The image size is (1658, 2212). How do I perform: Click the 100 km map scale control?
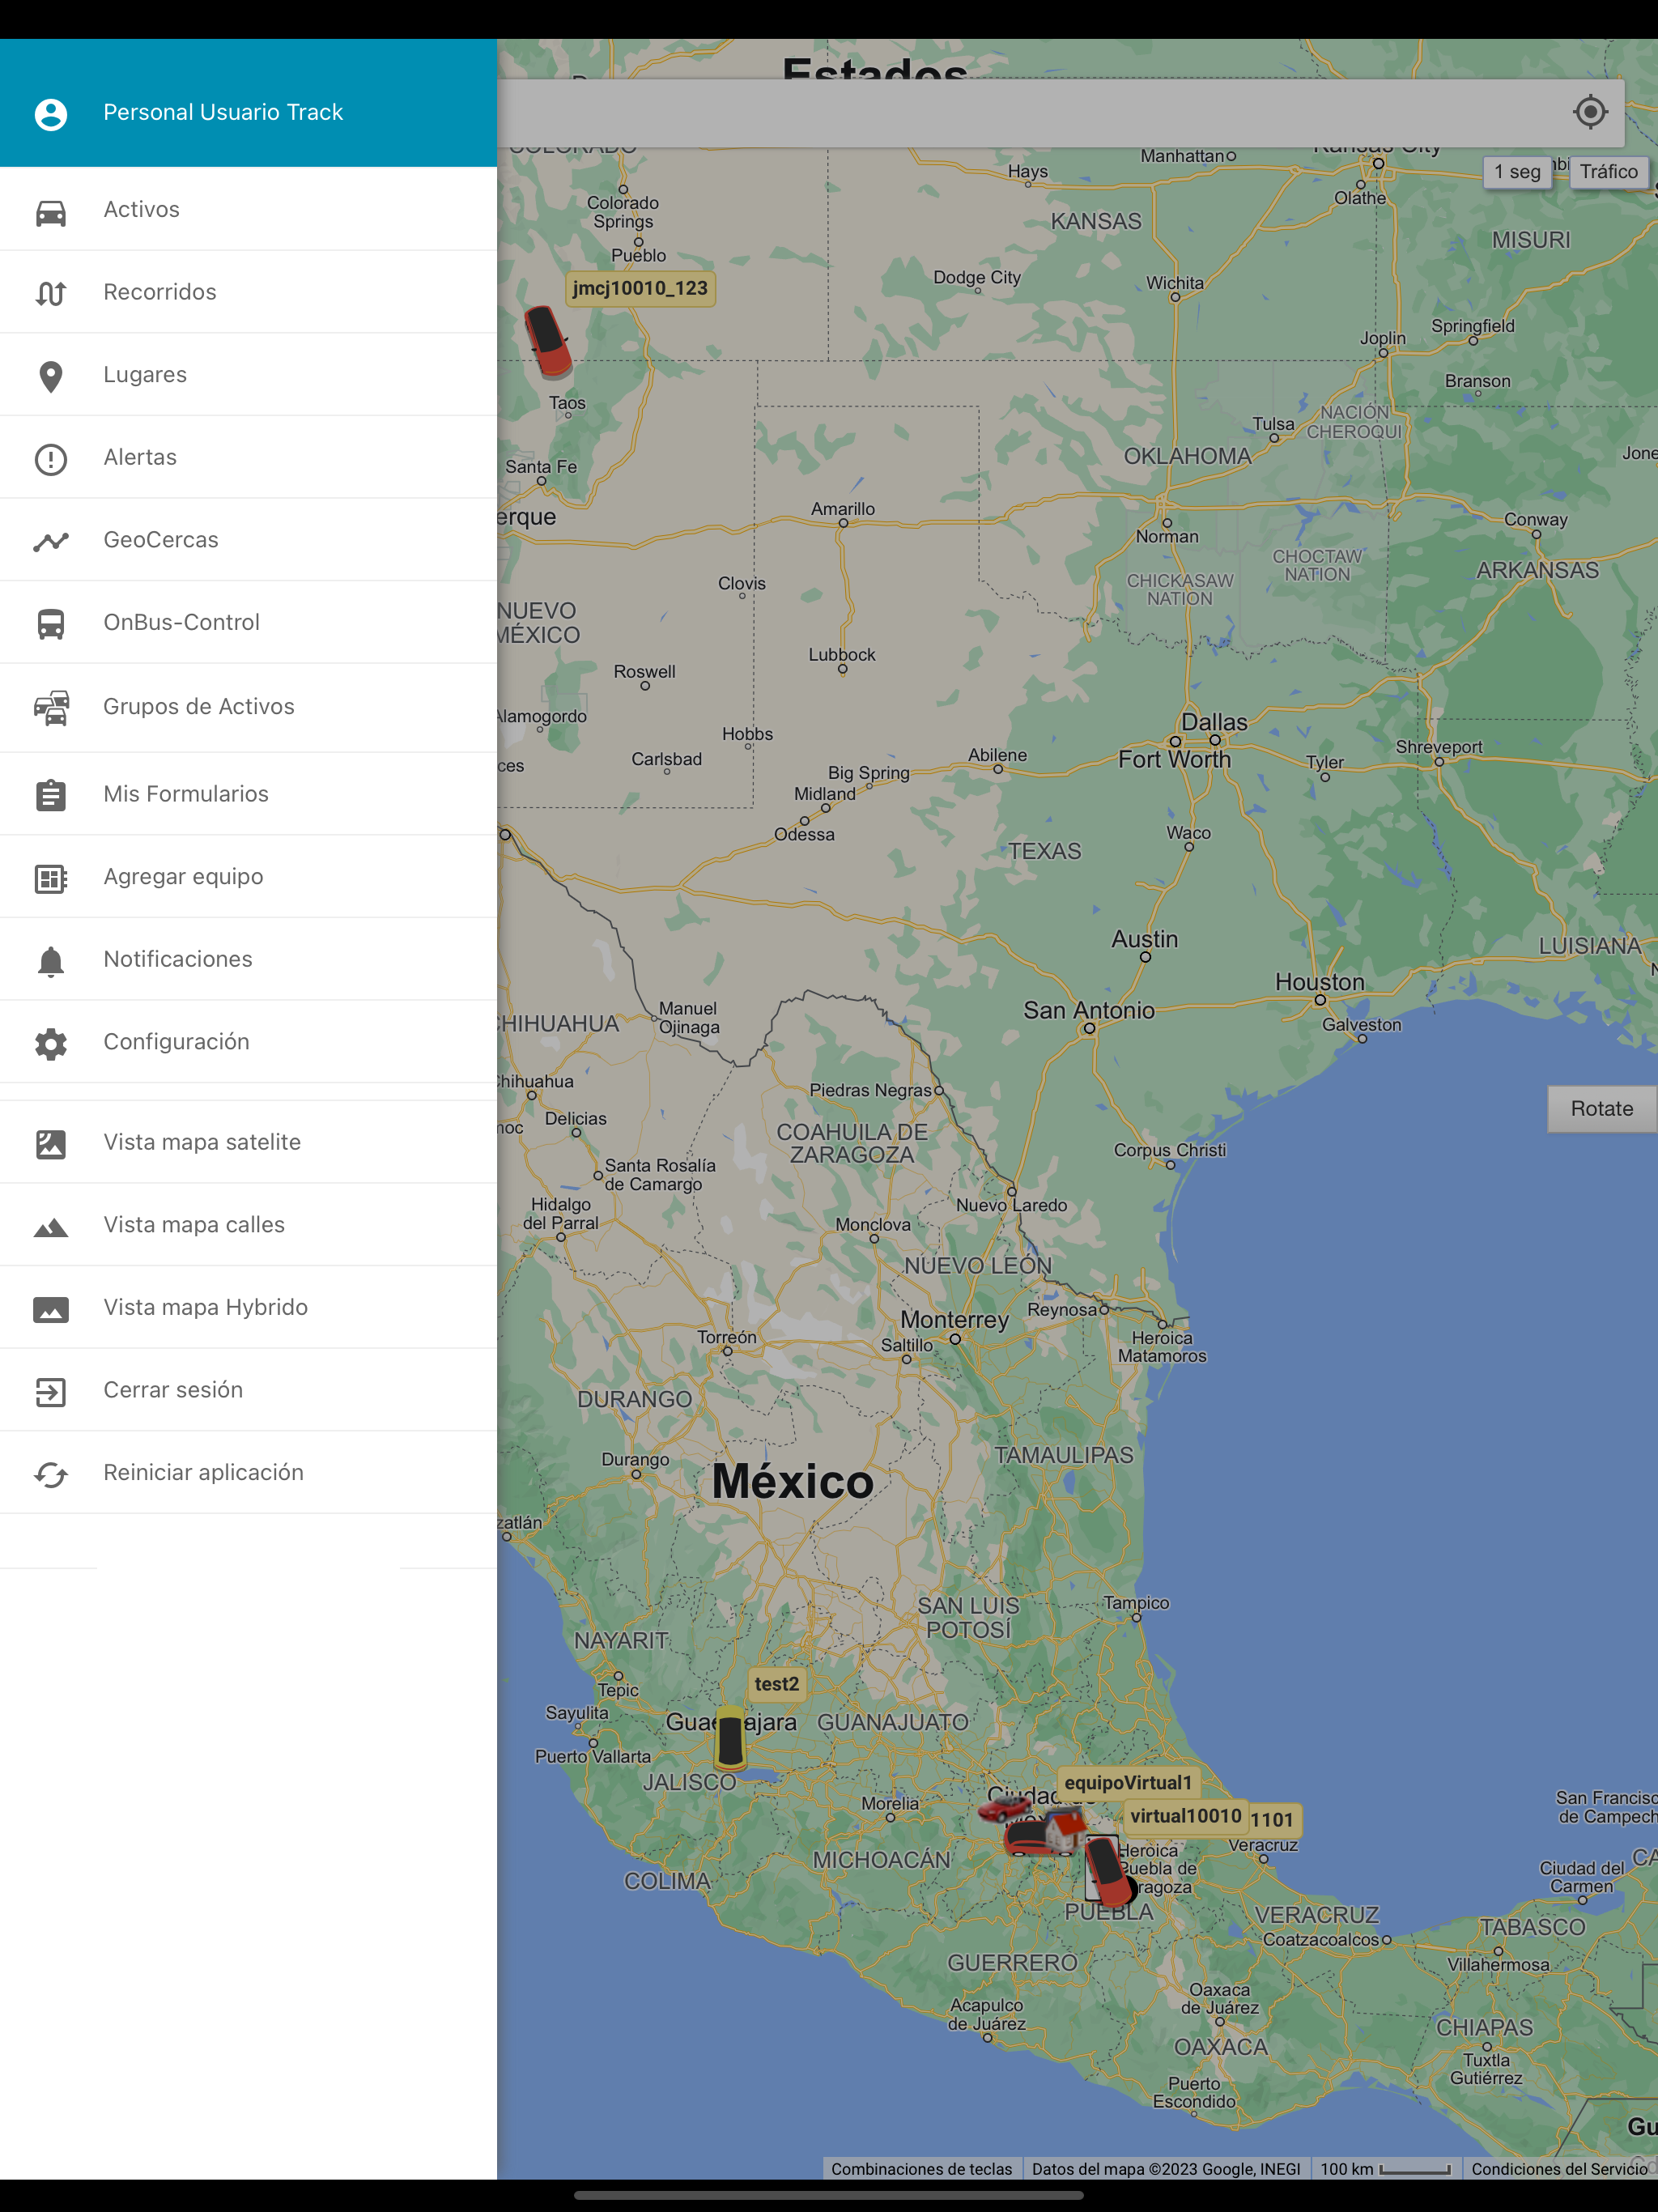[x=1385, y=2169]
